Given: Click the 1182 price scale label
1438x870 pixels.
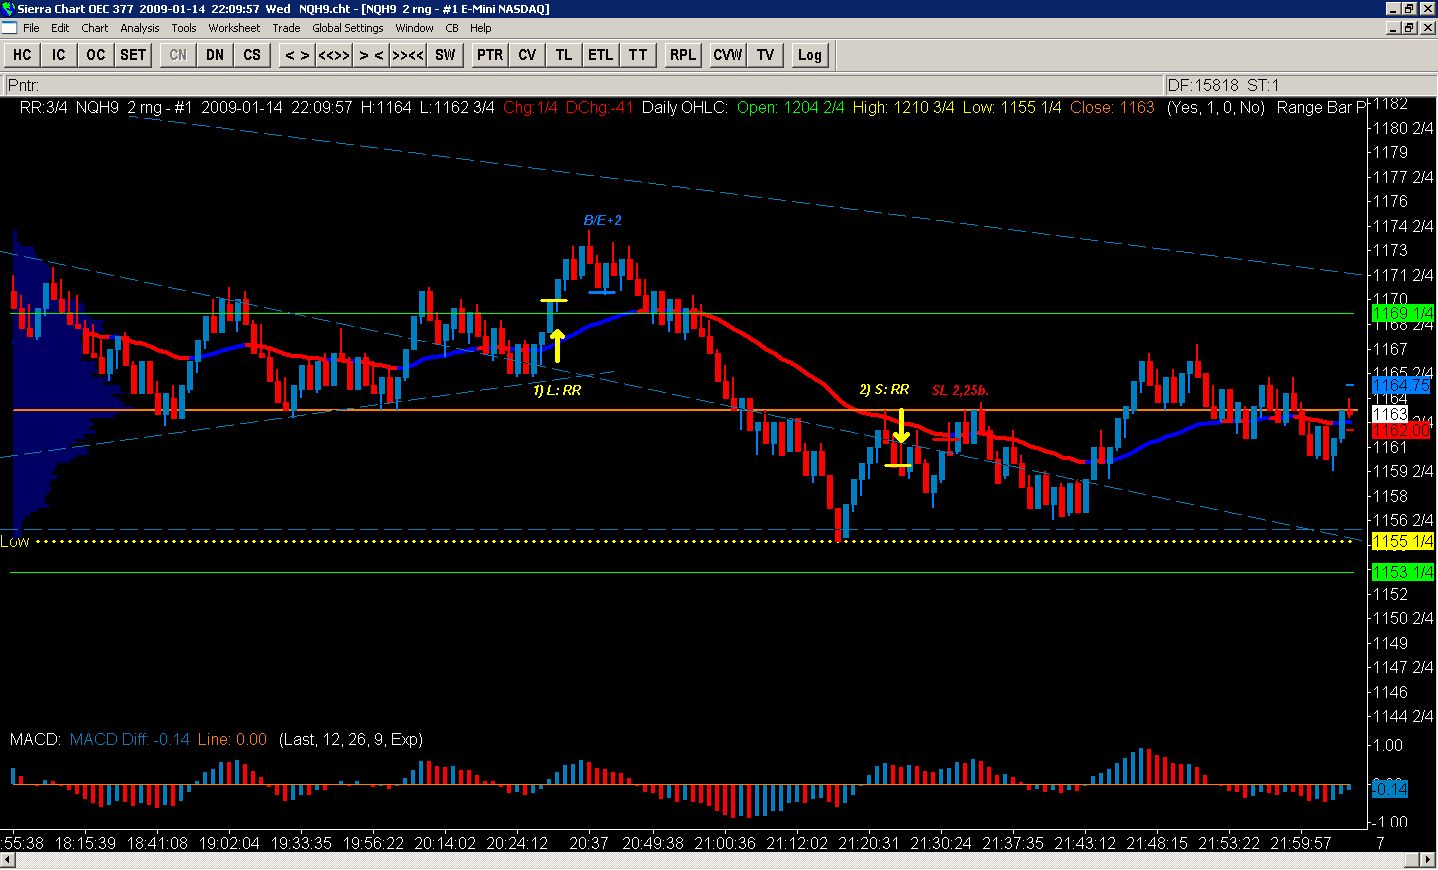Looking at the screenshot, I should (x=1390, y=104).
